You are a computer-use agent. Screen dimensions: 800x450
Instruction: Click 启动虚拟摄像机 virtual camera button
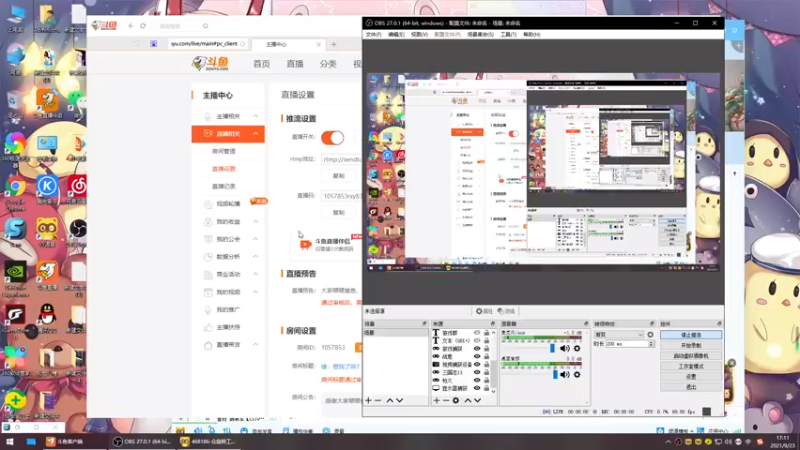[x=691, y=356]
